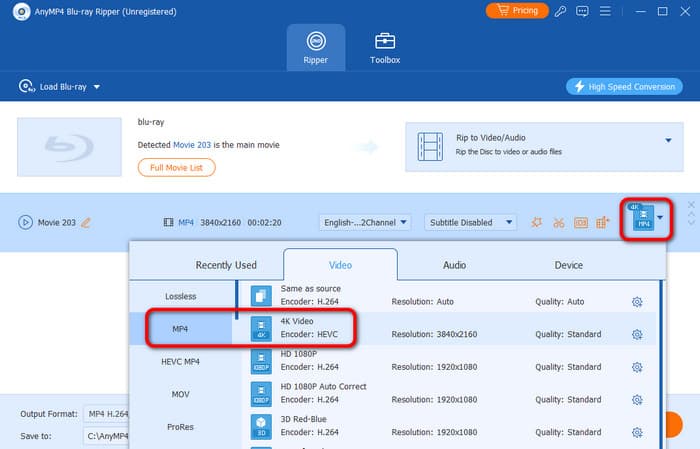The height and width of the screenshot is (449, 700).
Task: Click the edit metadata ID icon
Action: (x=581, y=222)
